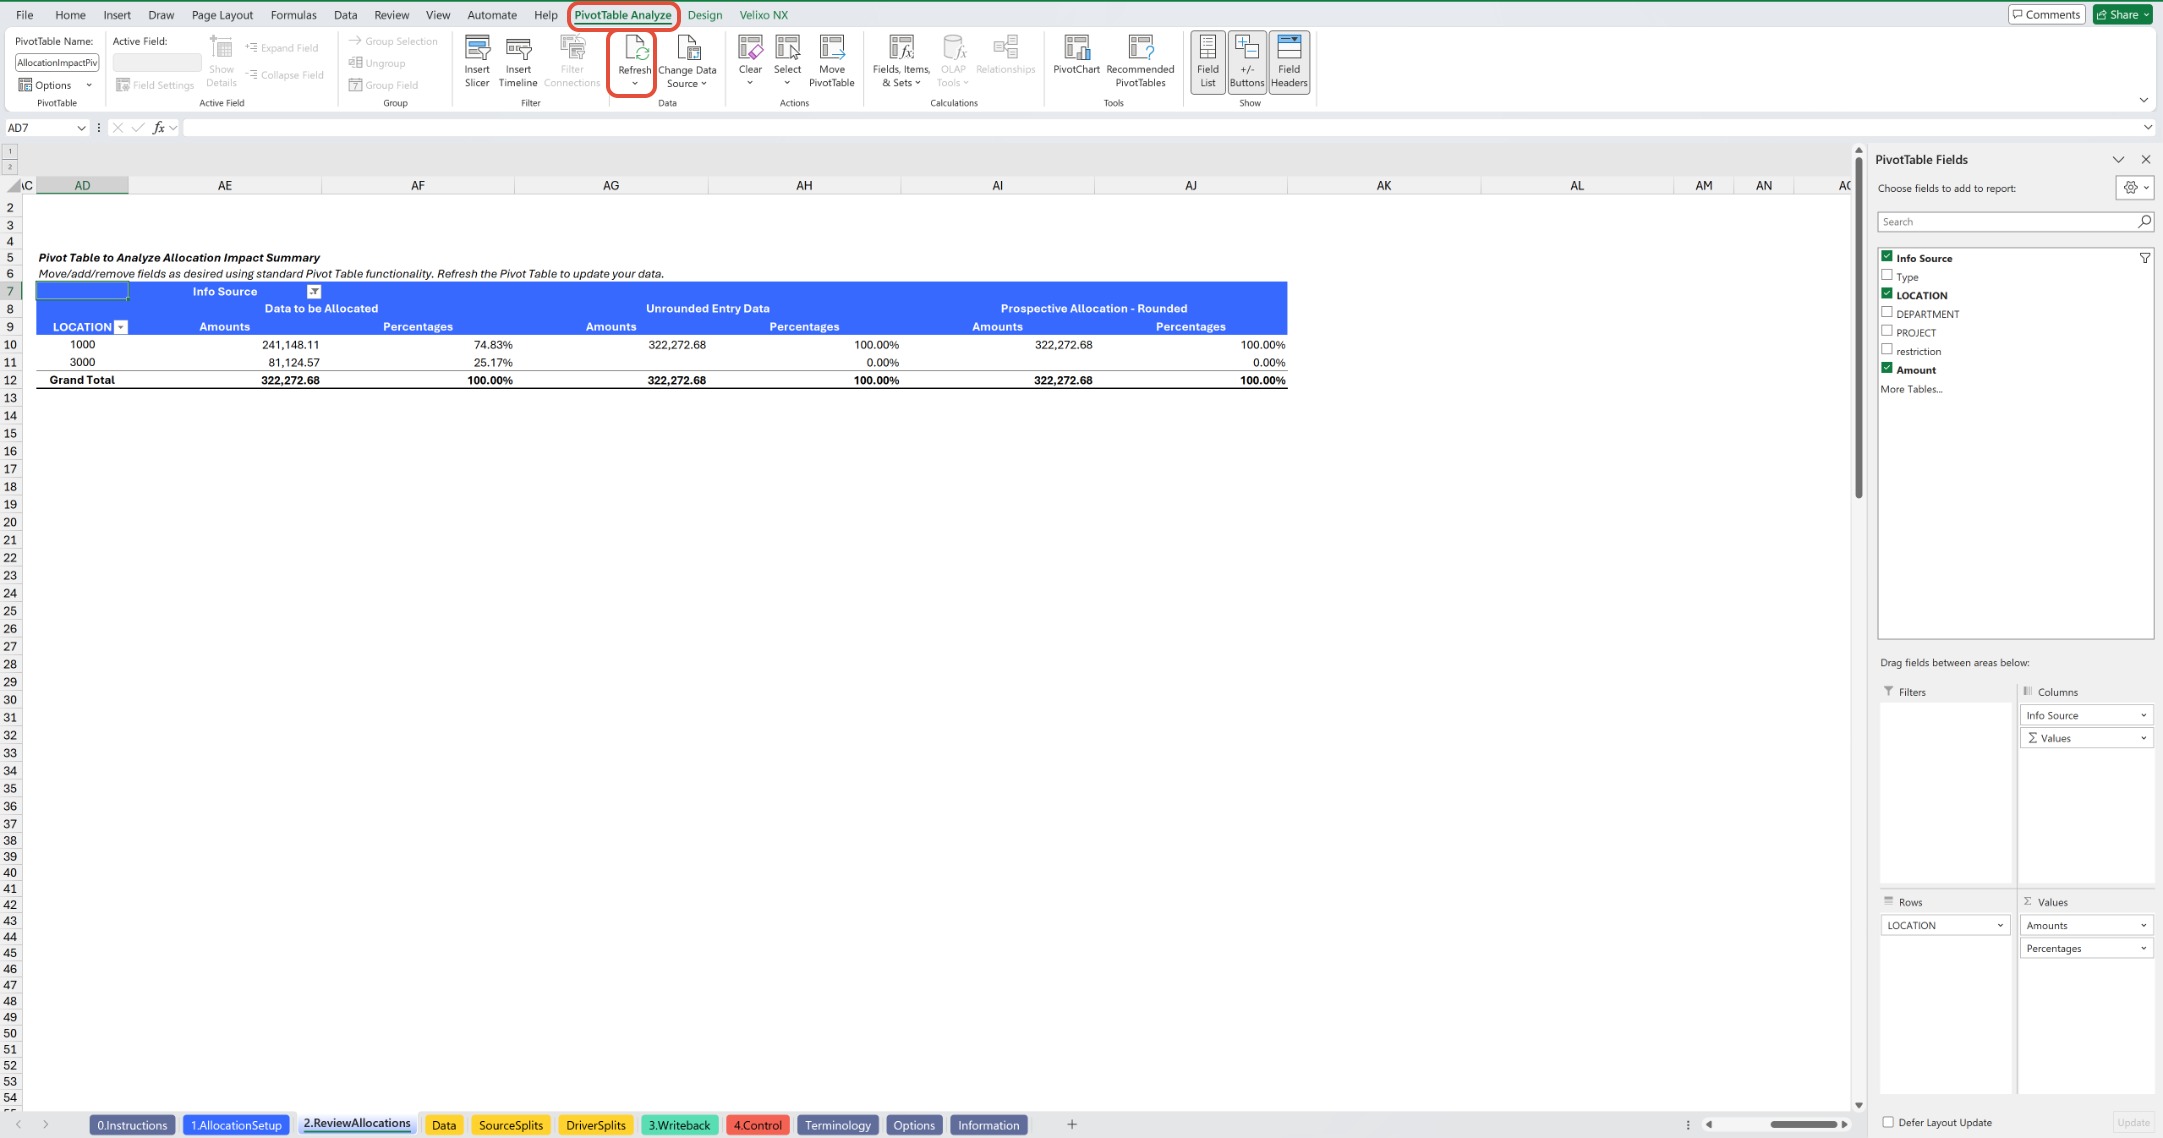Enable Defer Layout Update checkbox
This screenshot has width=2163, height=1138.
1888,1122
